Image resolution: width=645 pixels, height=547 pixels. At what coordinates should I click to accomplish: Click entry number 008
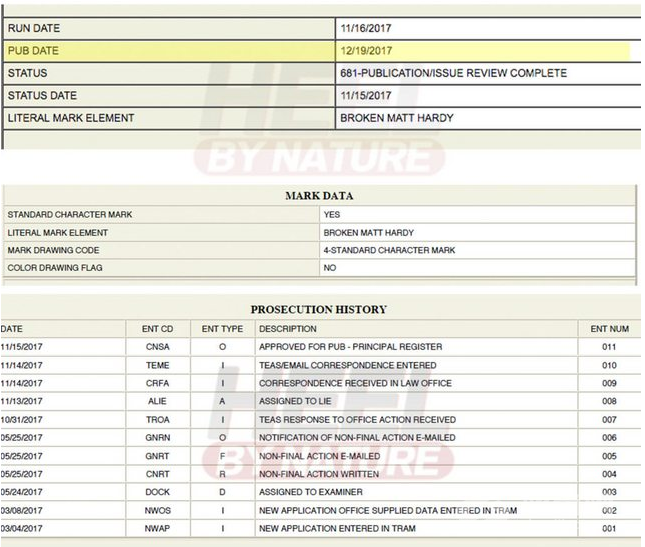[x=609, y=401]
